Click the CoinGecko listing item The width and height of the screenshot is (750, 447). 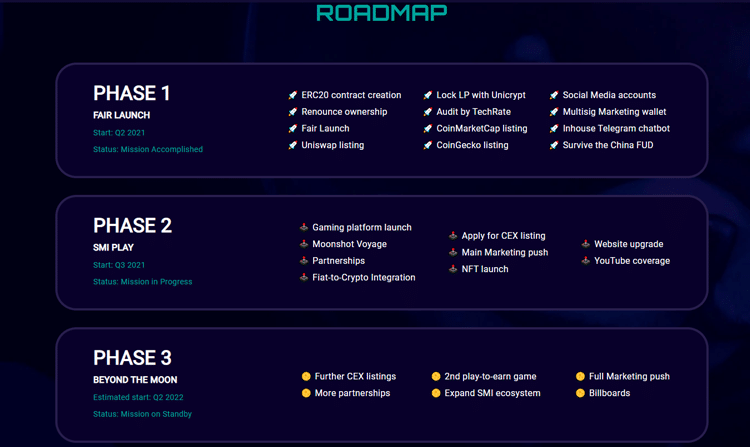(472, 145)
